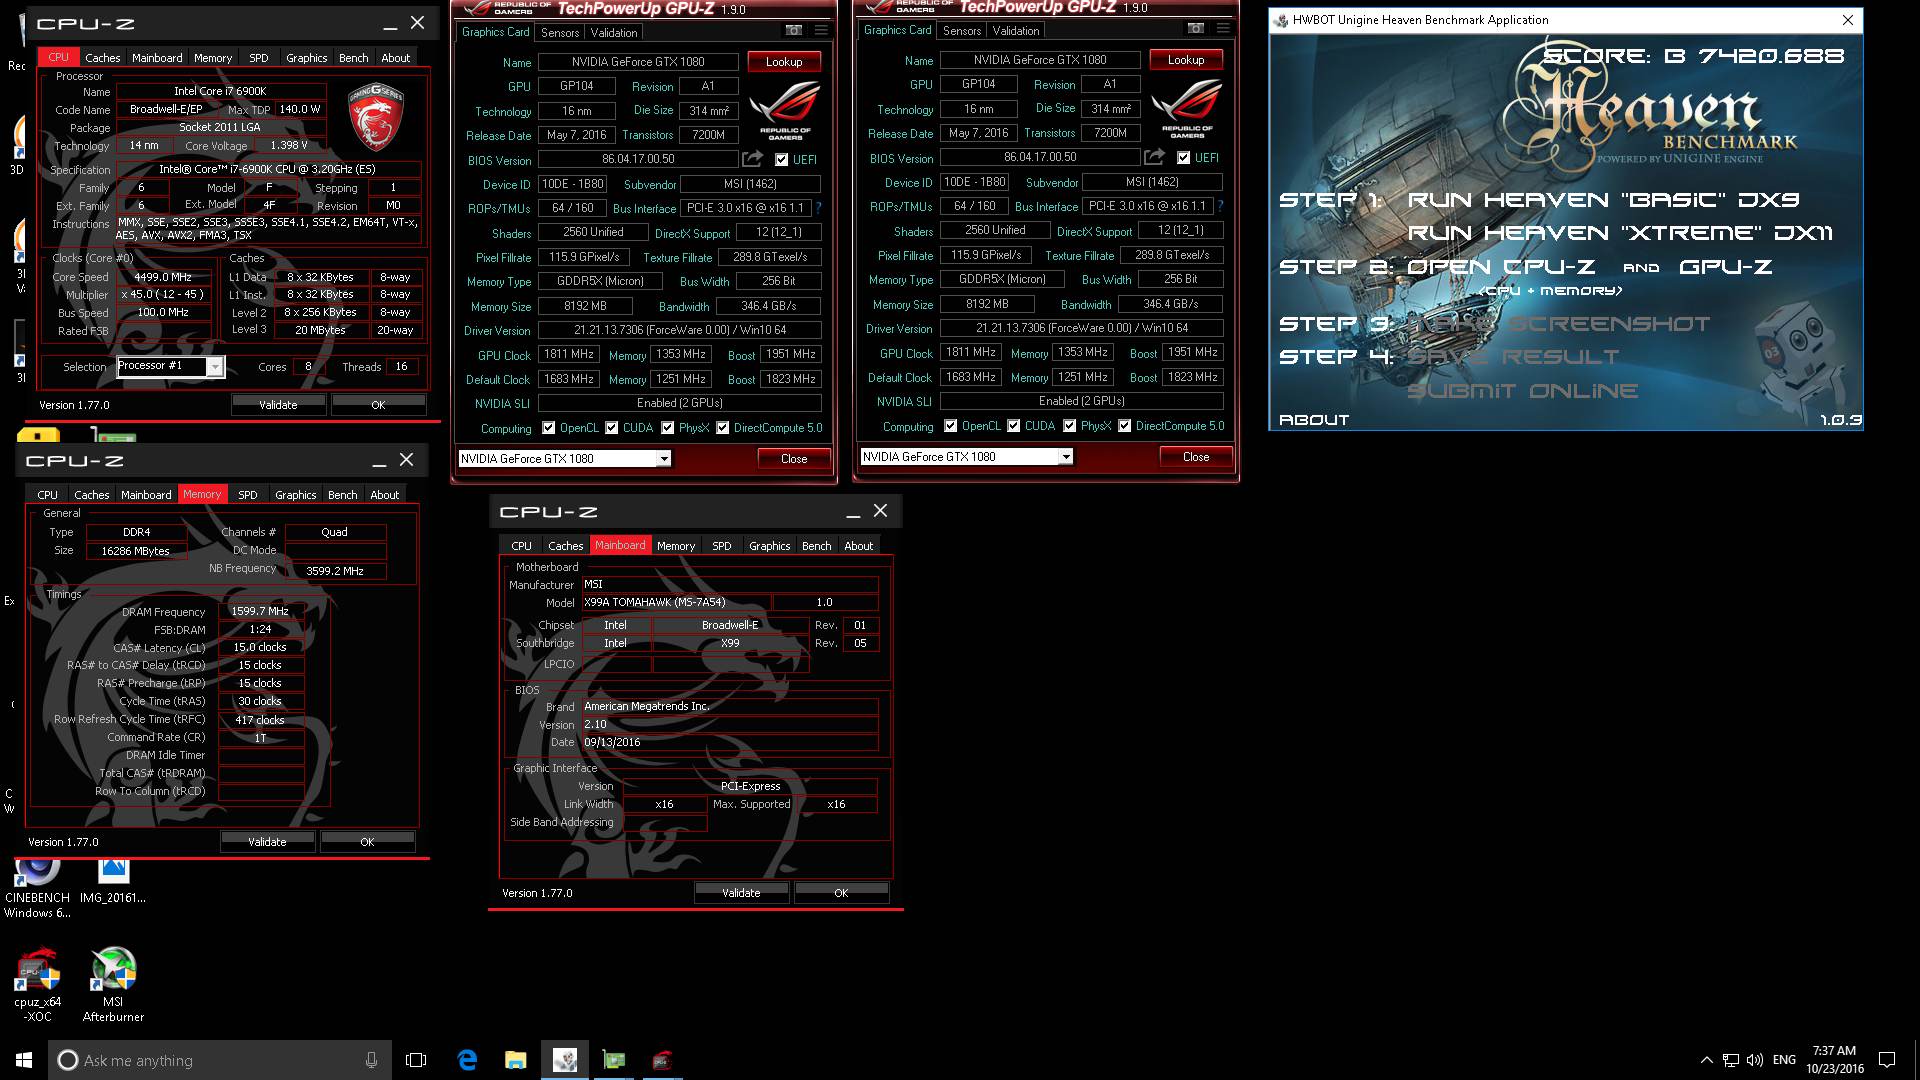Image resolution: width=1920 pixels, height=1080 pixels.
Task: Click Run Heaven "Xtreme" DX11 in HWBOT app
Action: point(1620,233)
